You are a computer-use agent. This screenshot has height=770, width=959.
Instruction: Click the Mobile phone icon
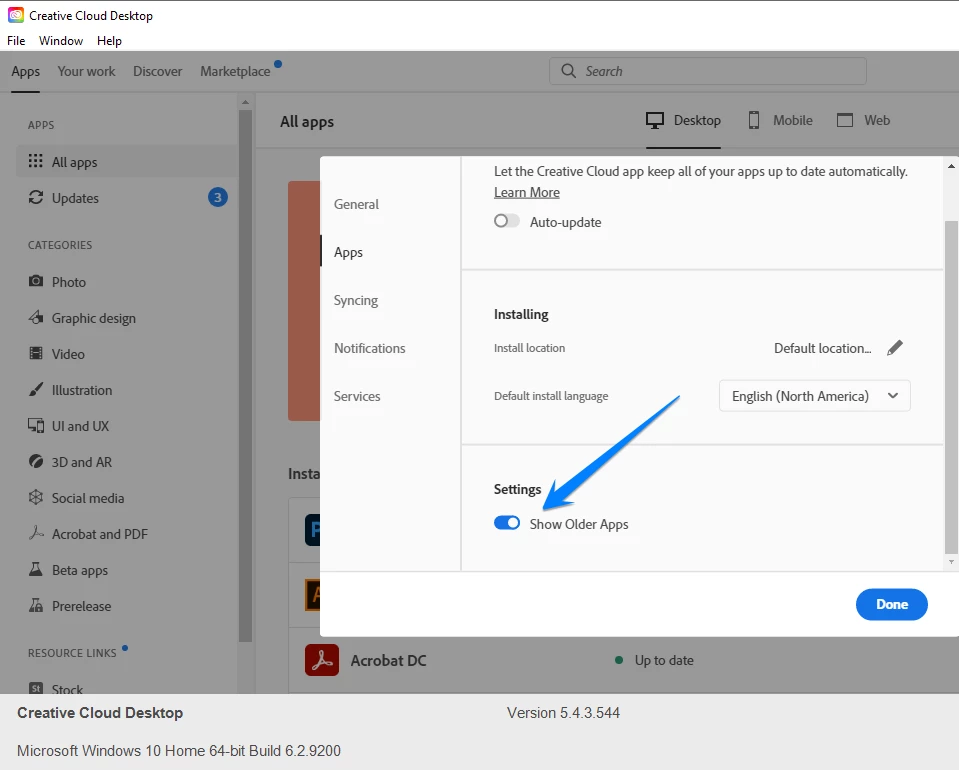(754, 120)
